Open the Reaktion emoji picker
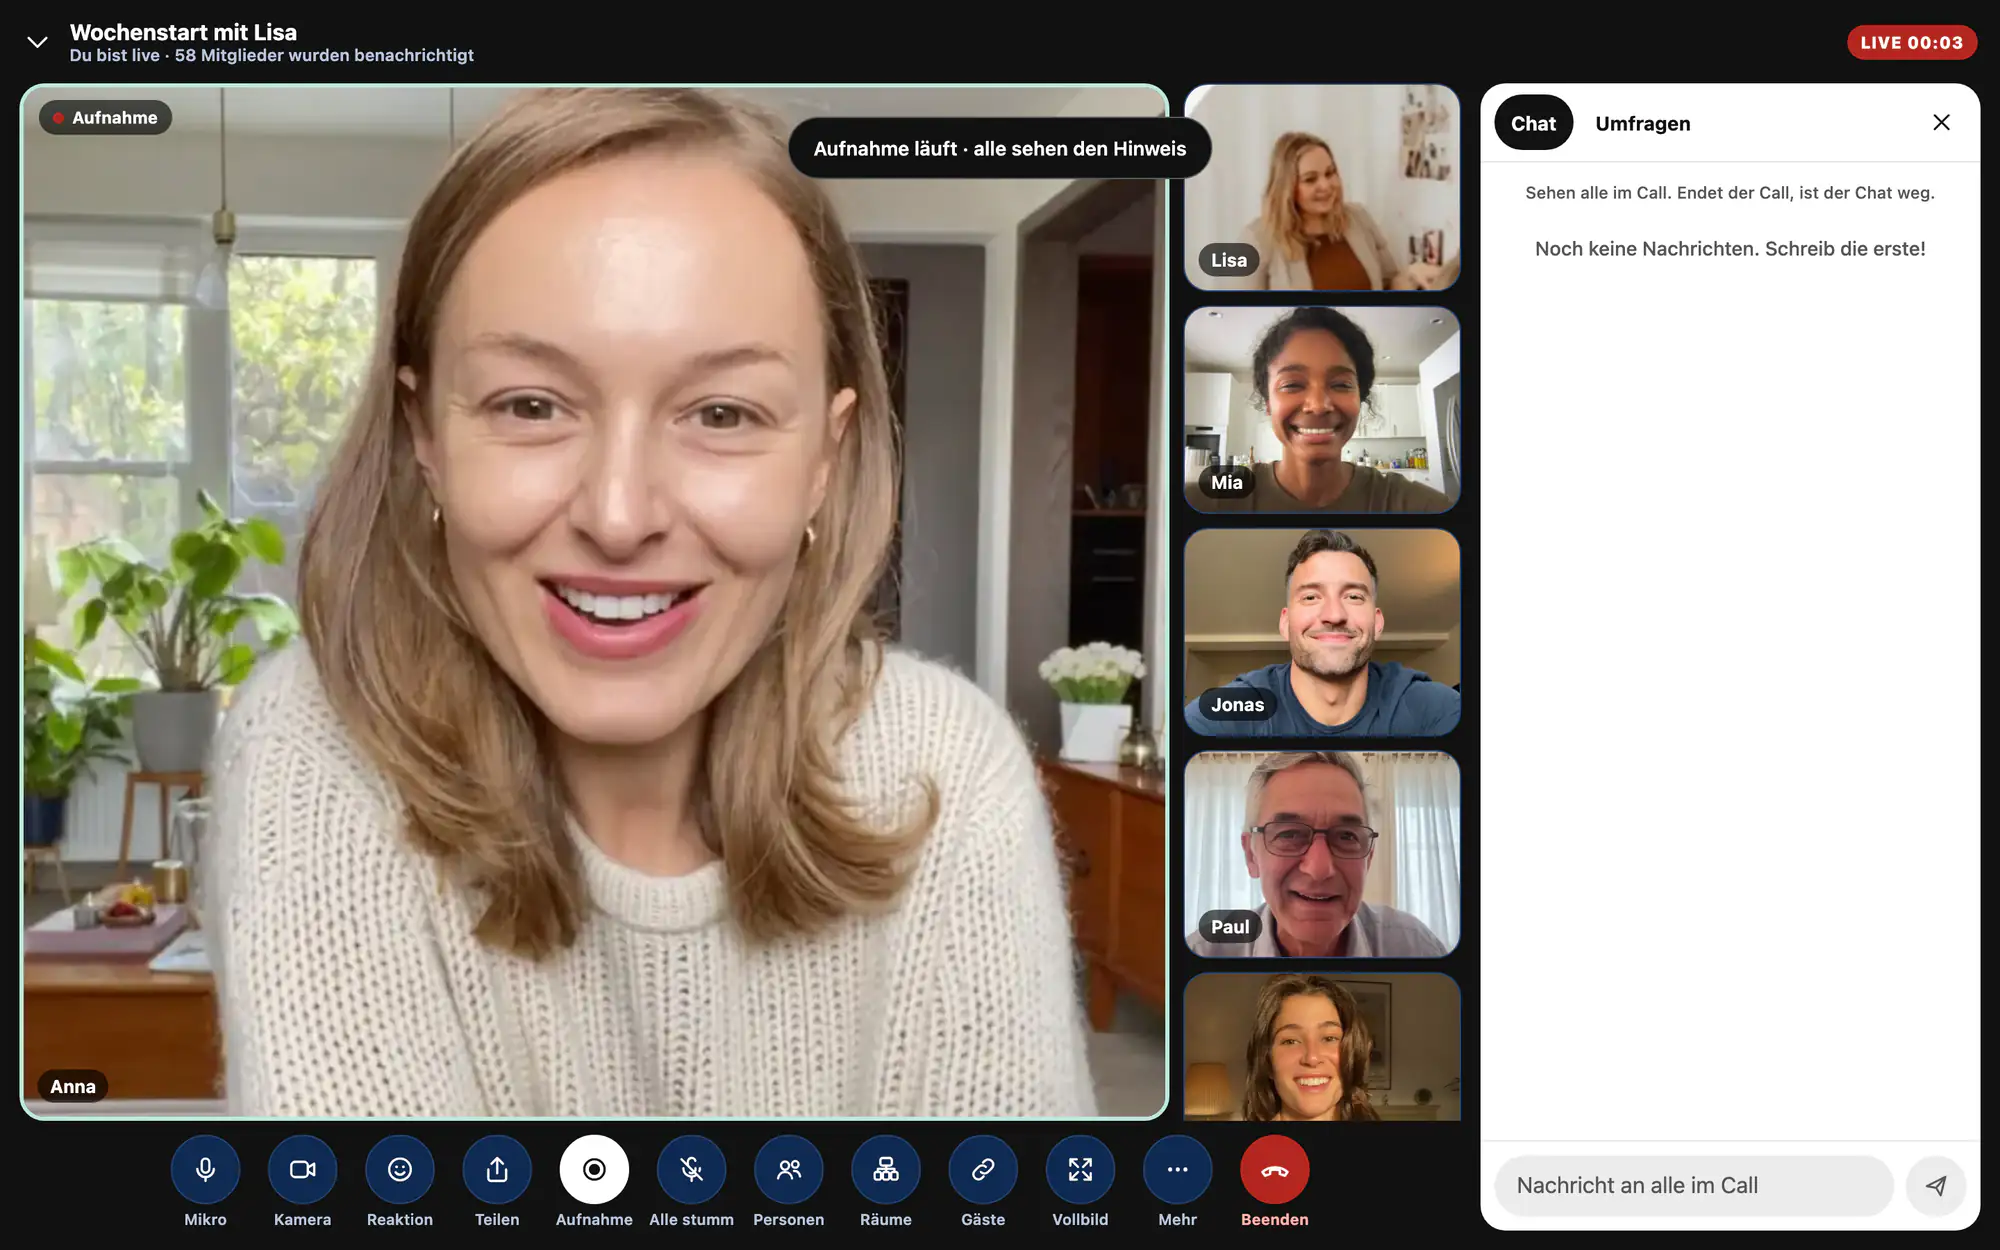 (400, 1169)
